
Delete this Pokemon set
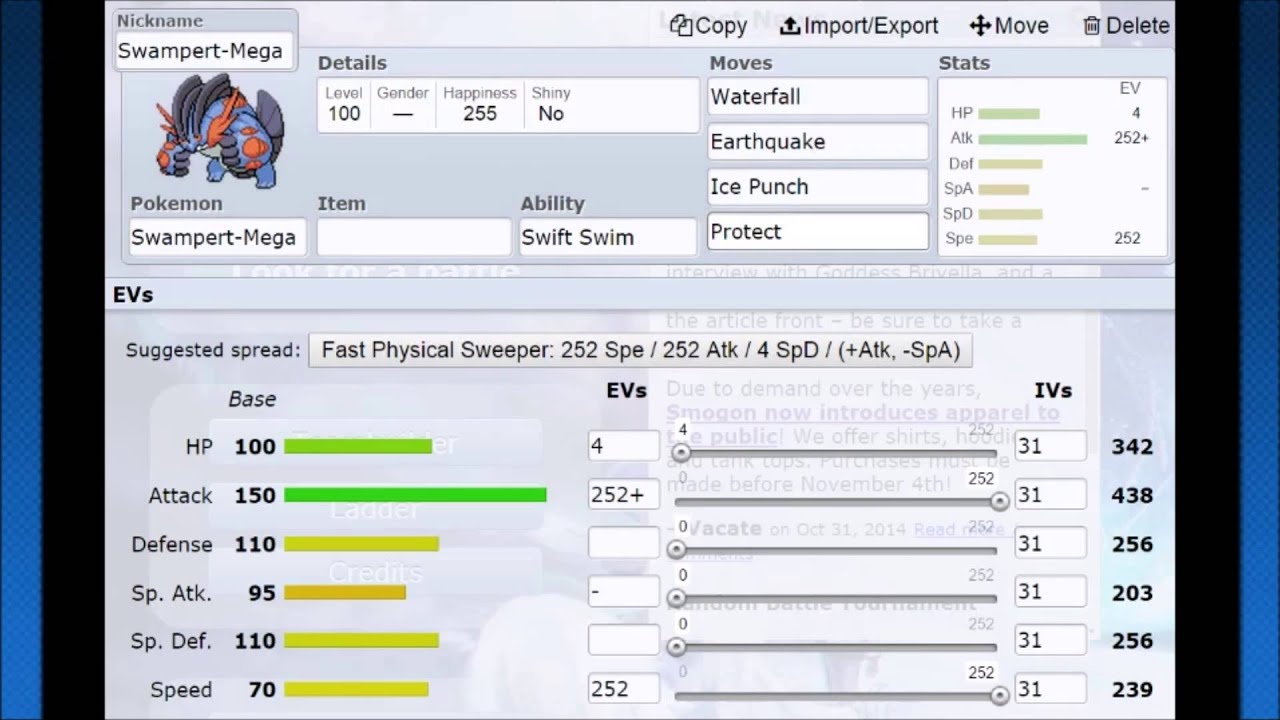point(1126,25)
